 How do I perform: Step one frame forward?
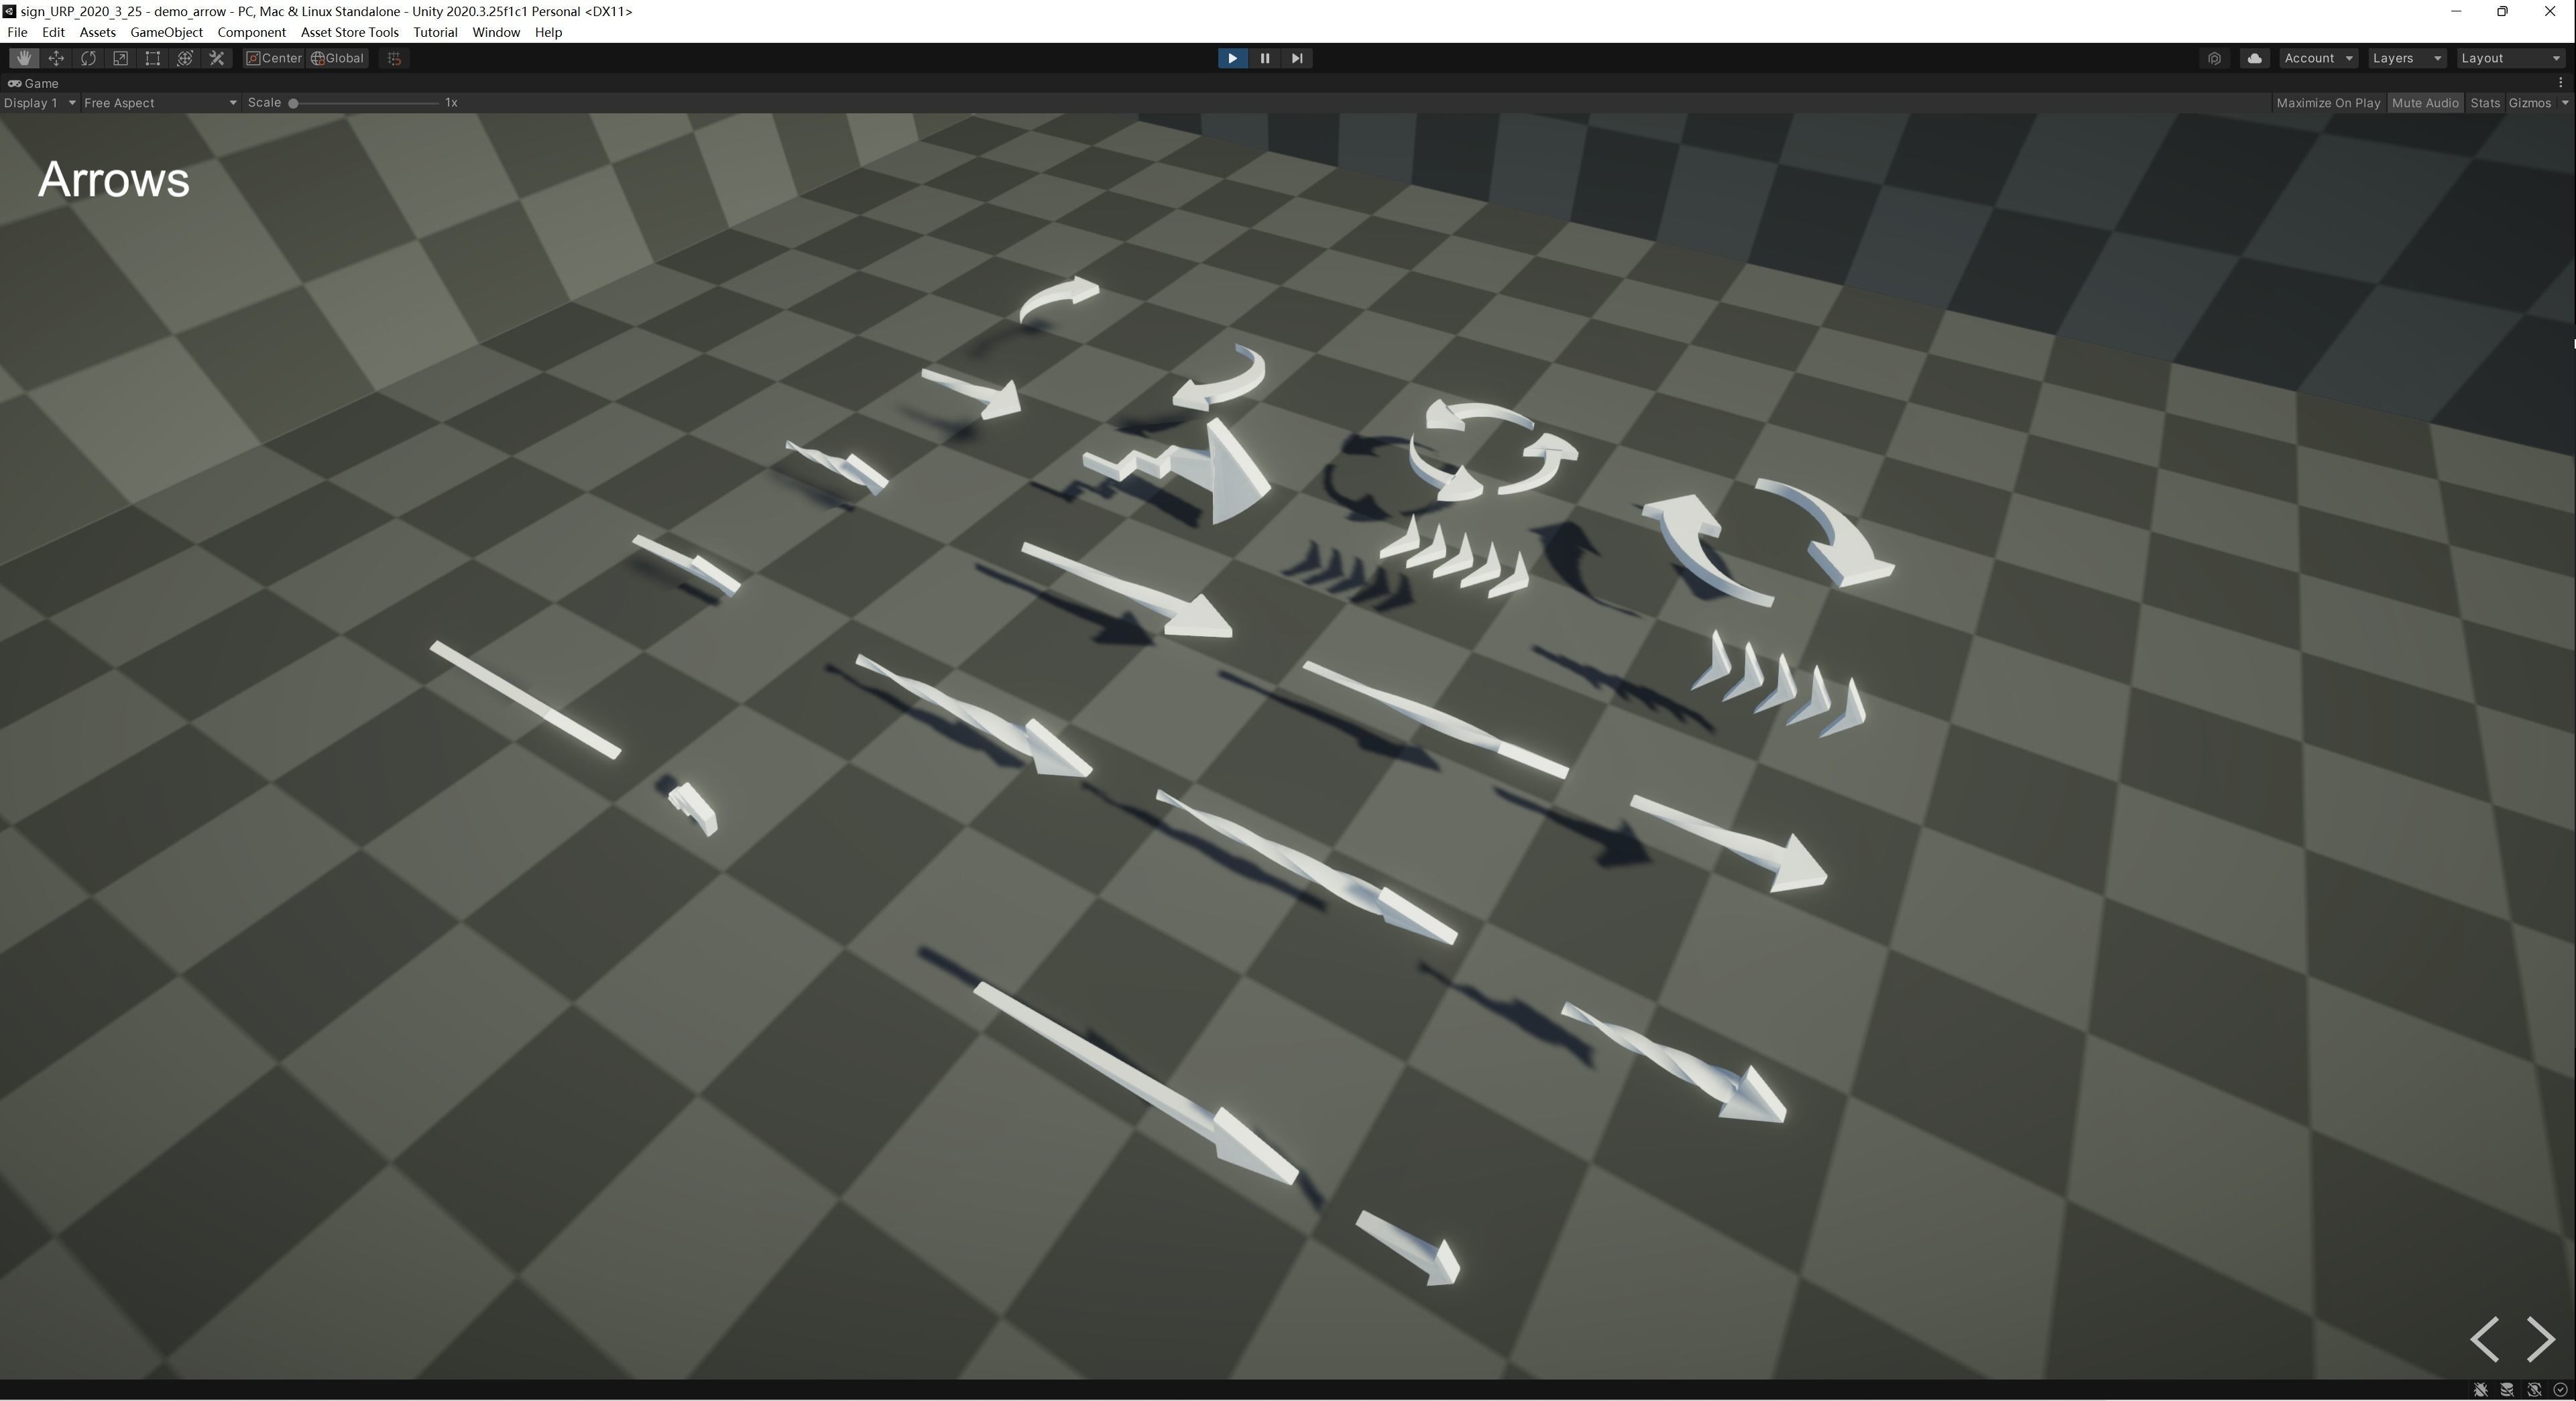[x=1296, y=58]
